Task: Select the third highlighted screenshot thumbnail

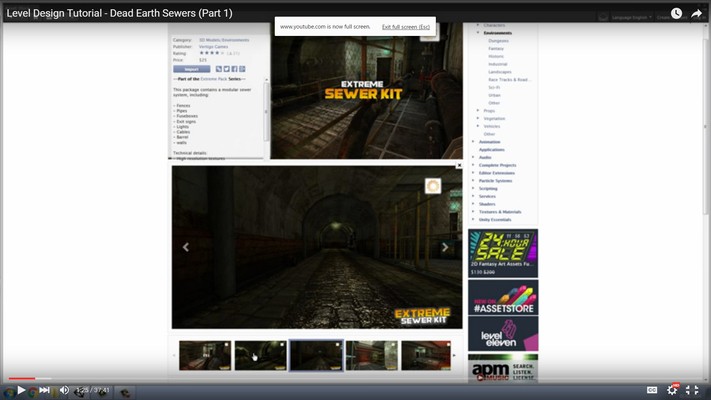Action: (x=316, y=356)
